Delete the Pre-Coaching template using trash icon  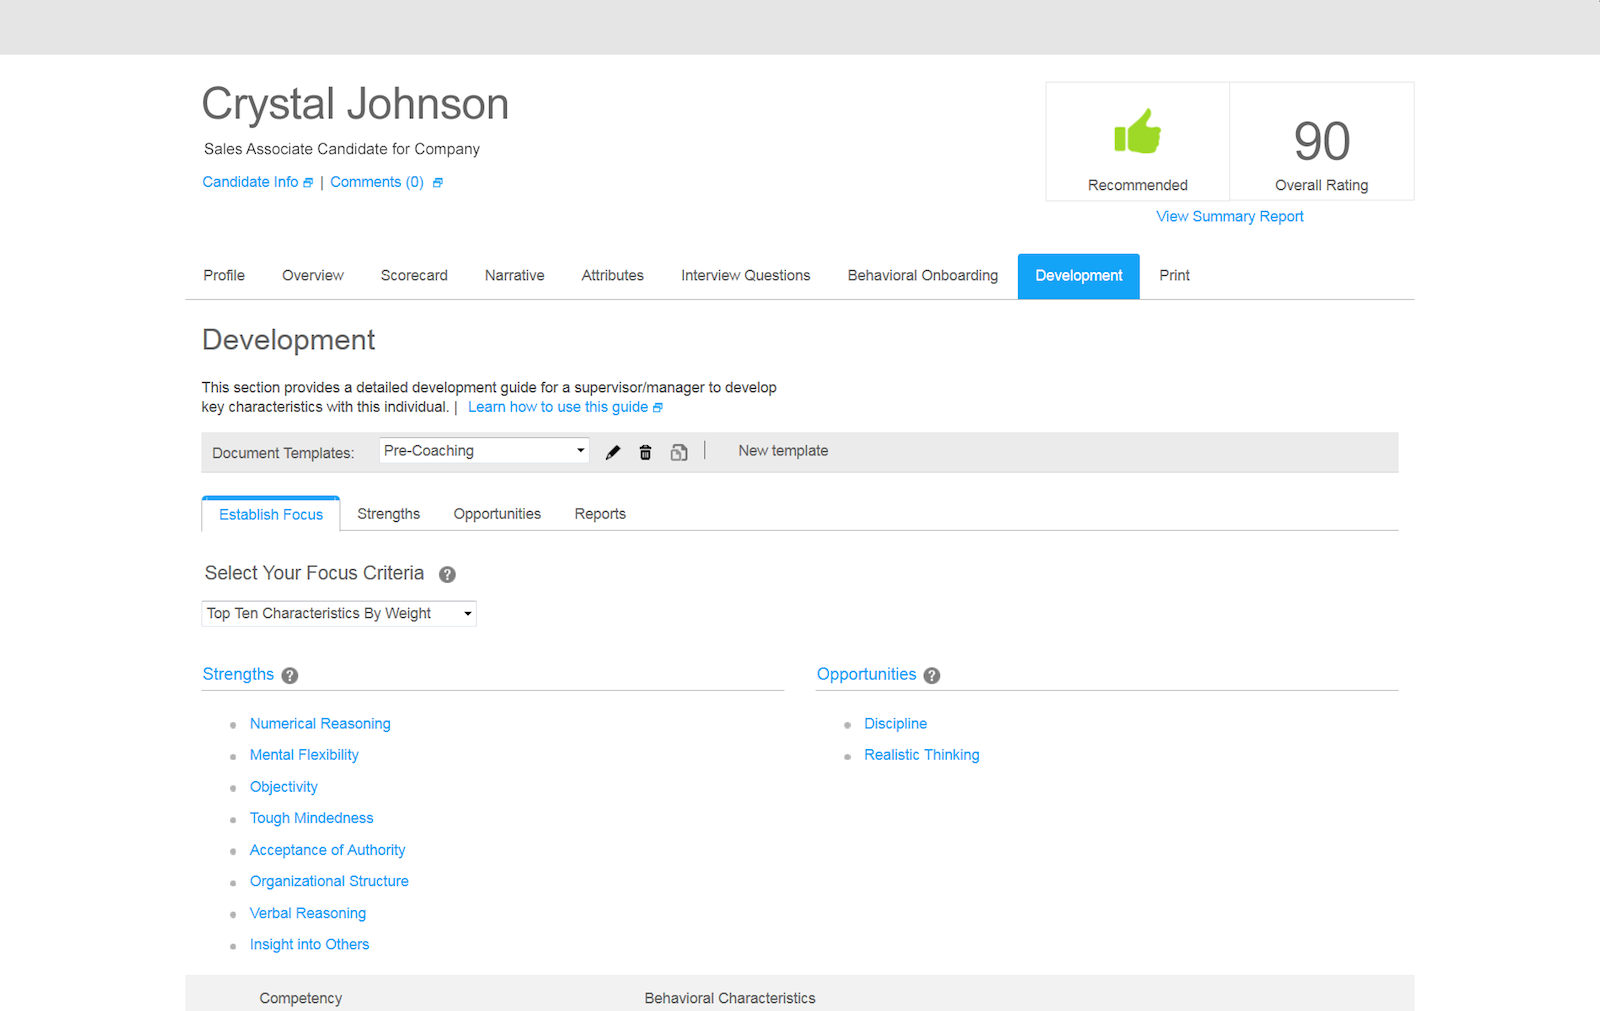click(645, 452)
